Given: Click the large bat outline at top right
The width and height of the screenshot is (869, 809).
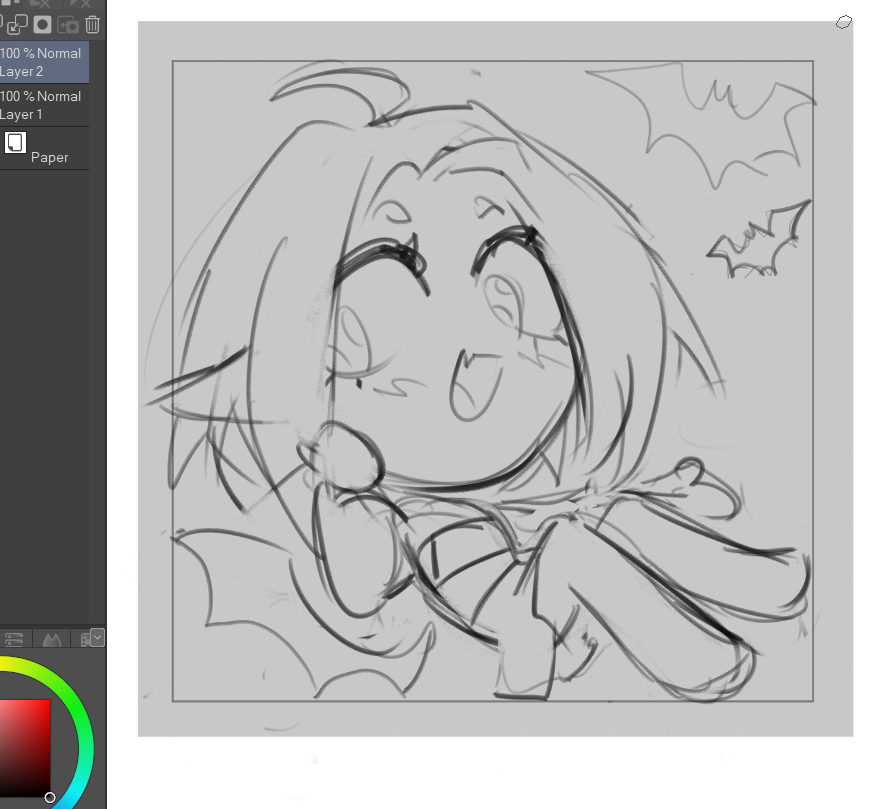Looking at the screenshot, I should 720,120.
